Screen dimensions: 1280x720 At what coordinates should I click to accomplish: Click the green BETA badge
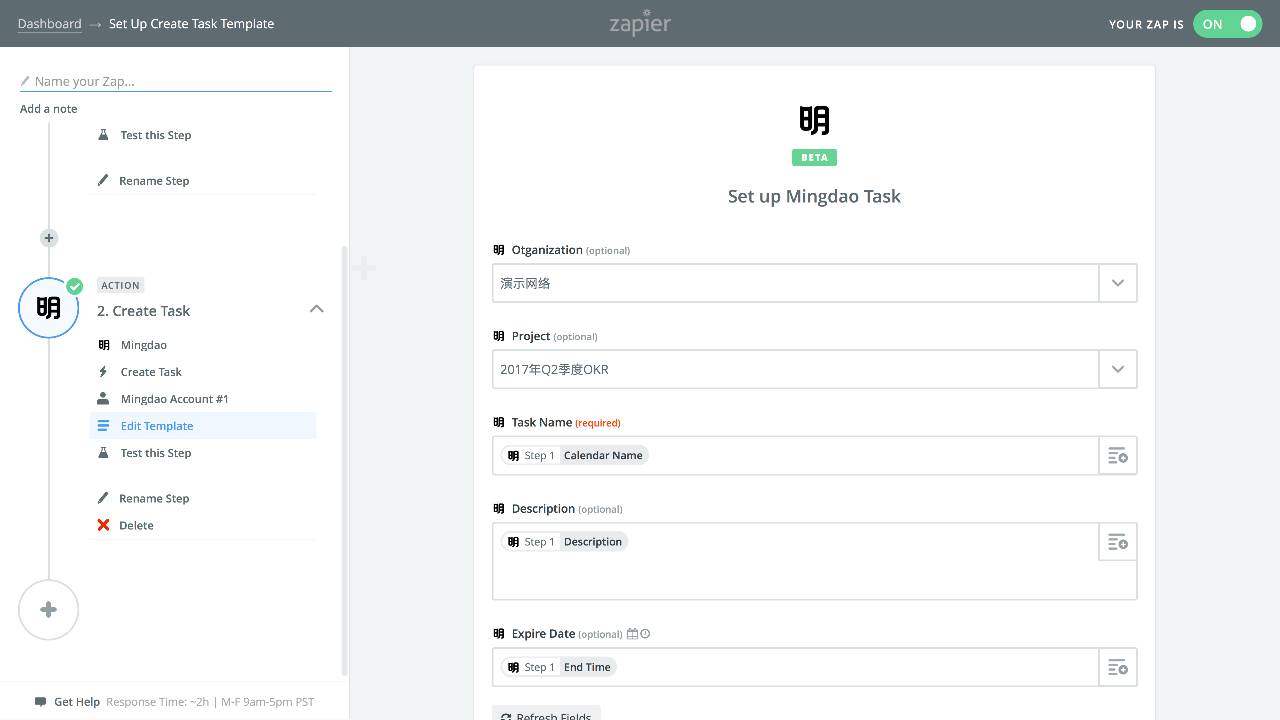coord(814,158)
